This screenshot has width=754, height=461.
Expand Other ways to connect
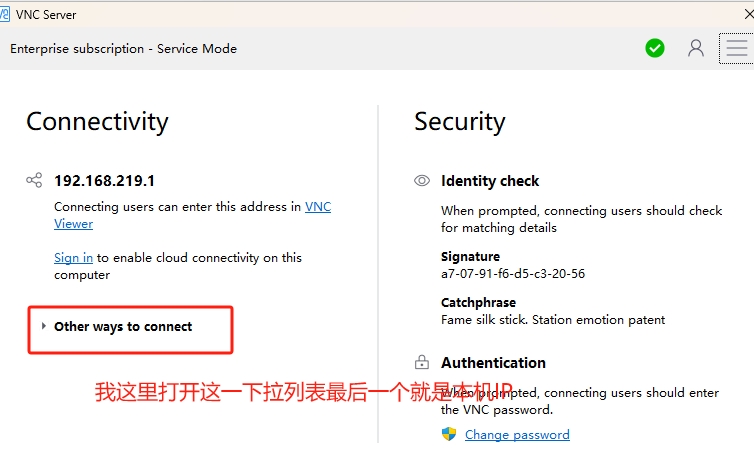tap(122, 327)
